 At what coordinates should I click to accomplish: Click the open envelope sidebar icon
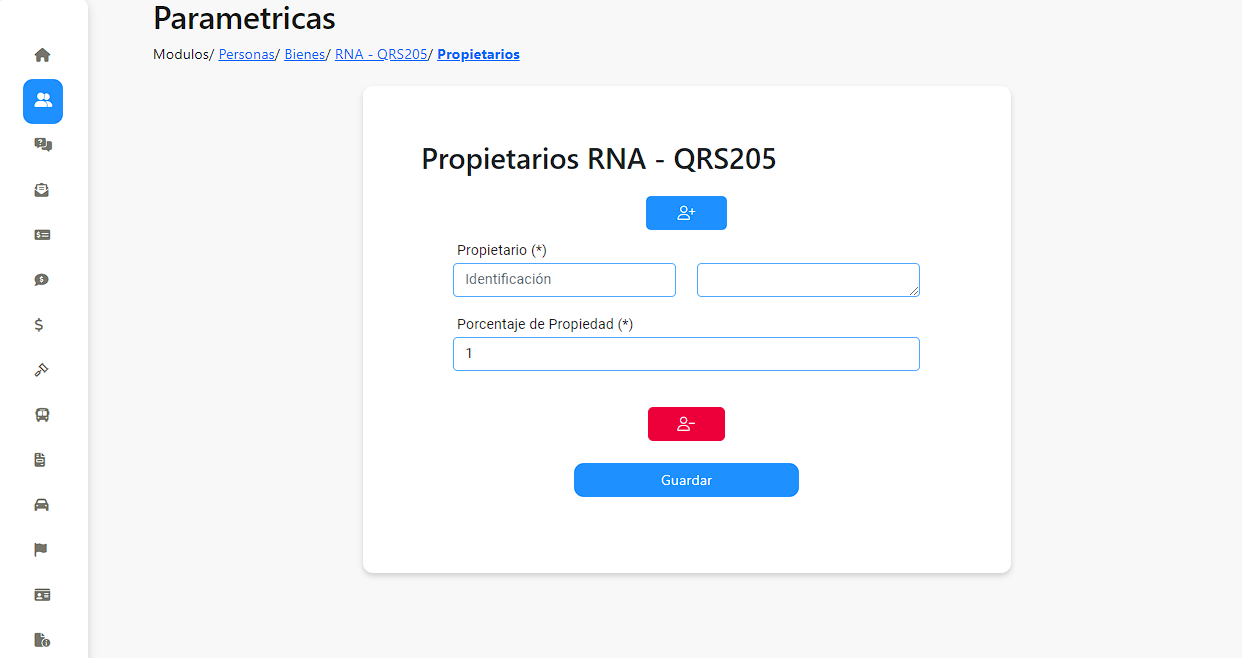coord(42,190)
